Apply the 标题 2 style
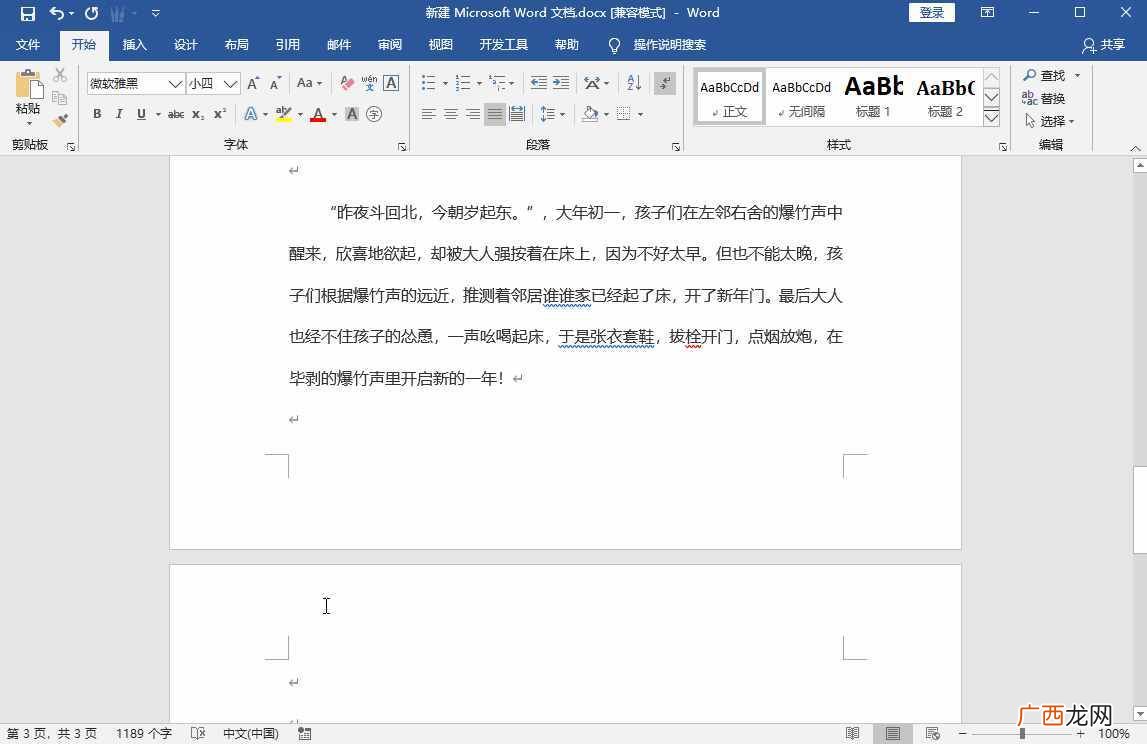Screen dimensions: 1147x744 coord(945,98)
